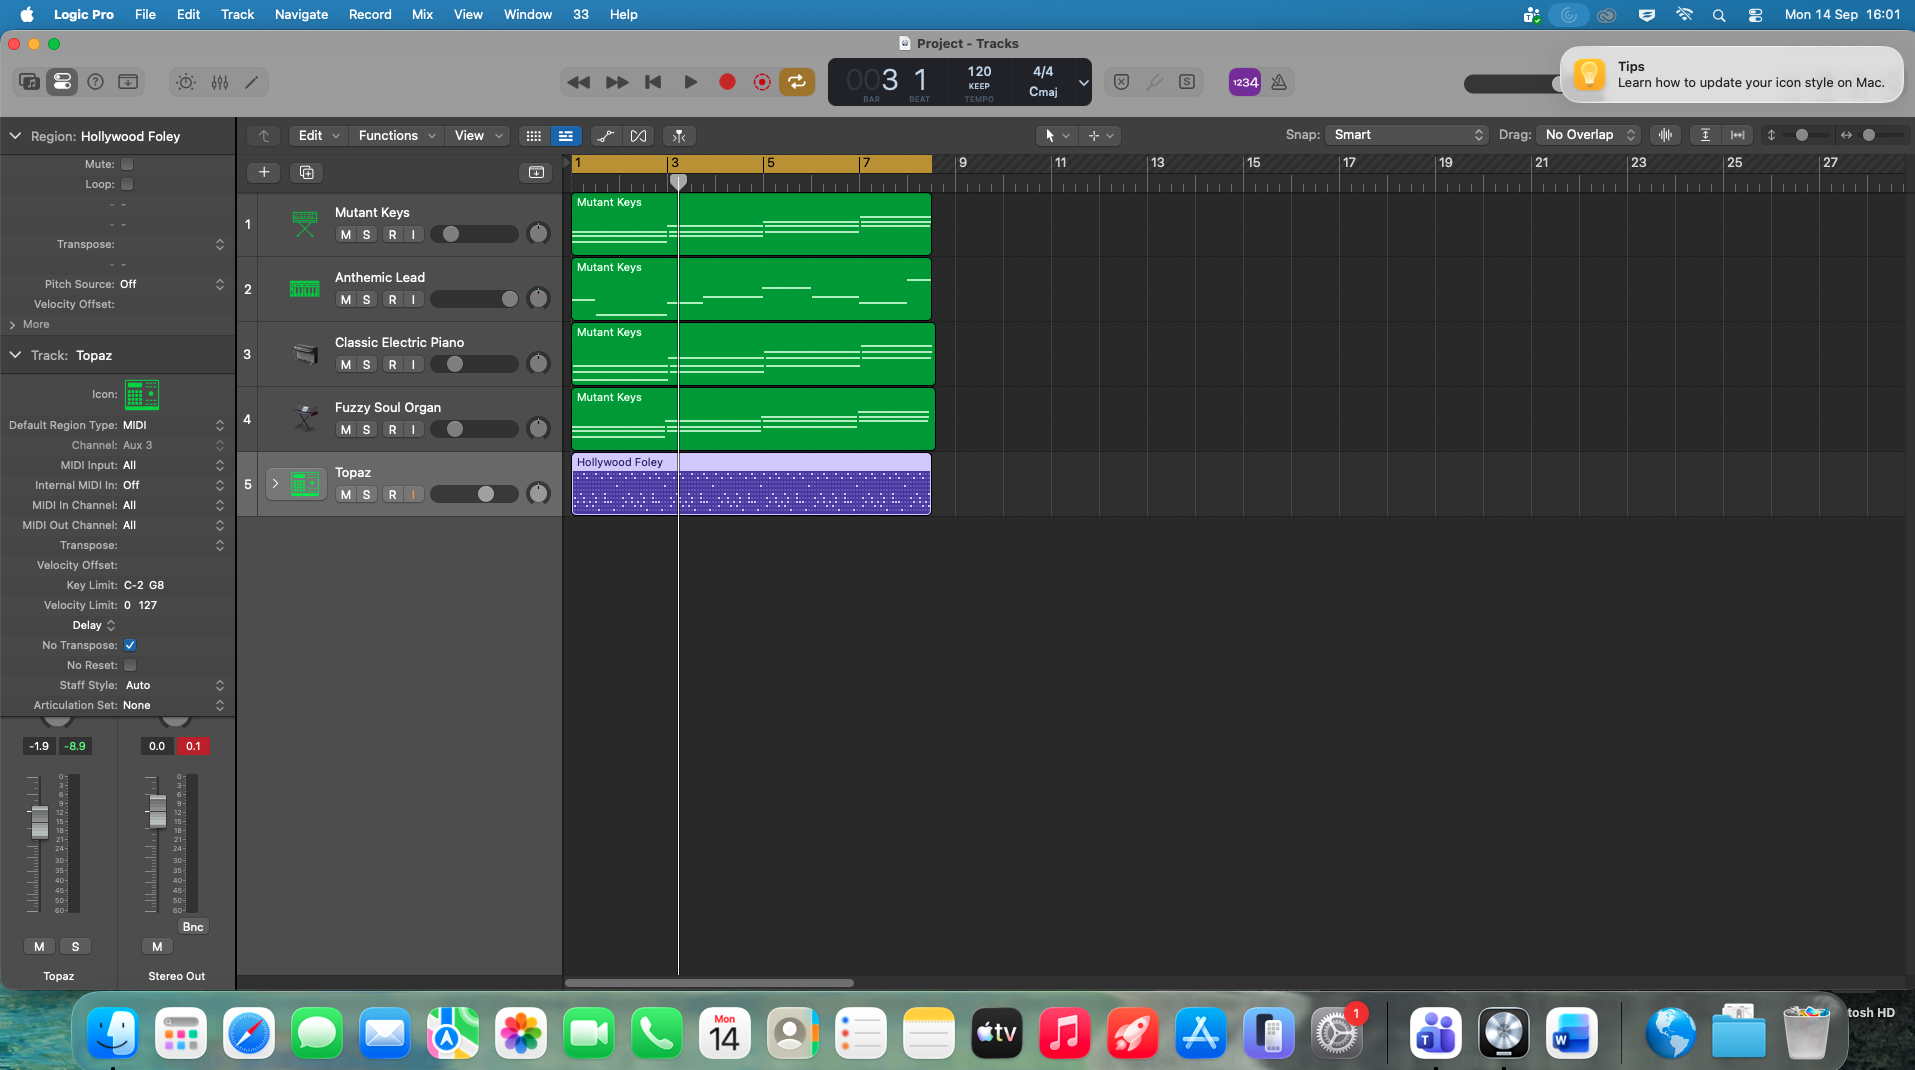1915x1070 pixels.
Task: Open the Editors pencil icon
Action: click(x=252, y=82)
